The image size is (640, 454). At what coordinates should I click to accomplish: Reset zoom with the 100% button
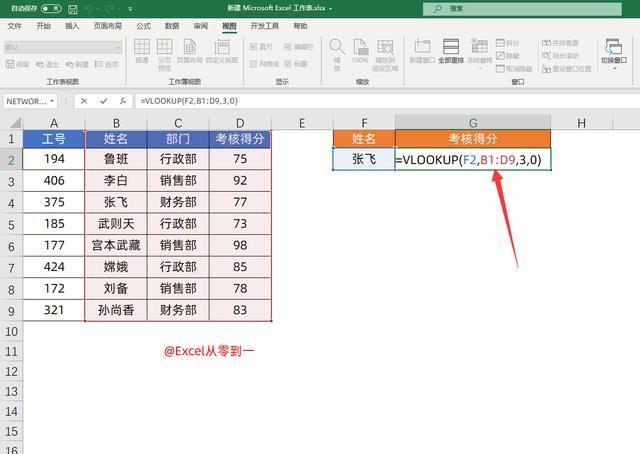click(x=360, y=51)
